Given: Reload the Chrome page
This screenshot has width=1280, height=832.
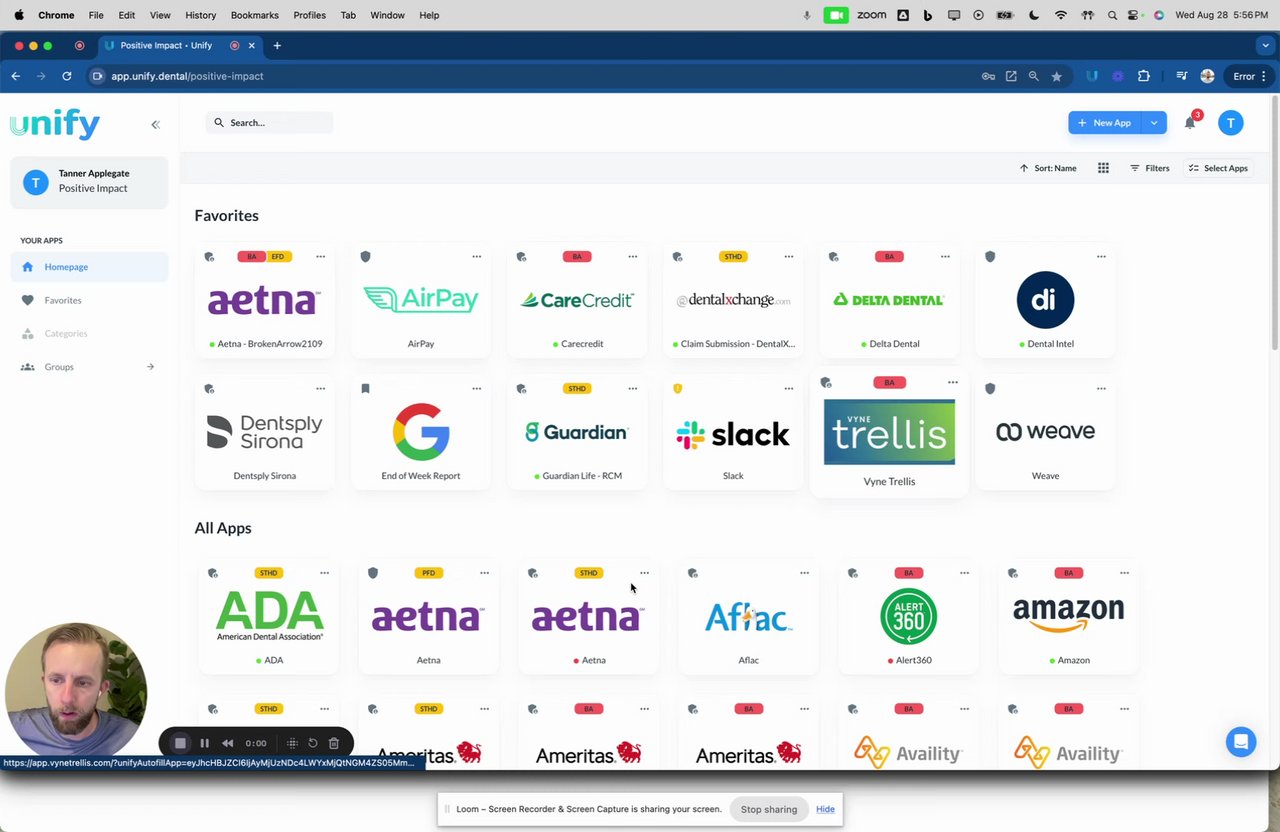Looking at the screenshot, I should pos(66,76).
